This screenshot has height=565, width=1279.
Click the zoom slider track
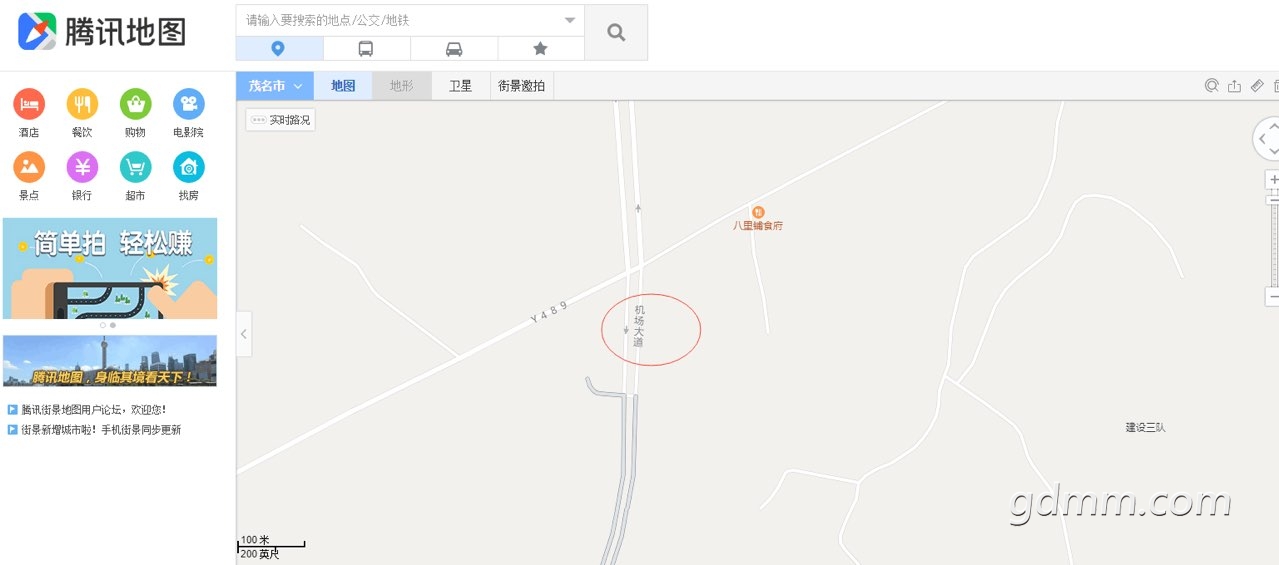[x=1274, y=245]
